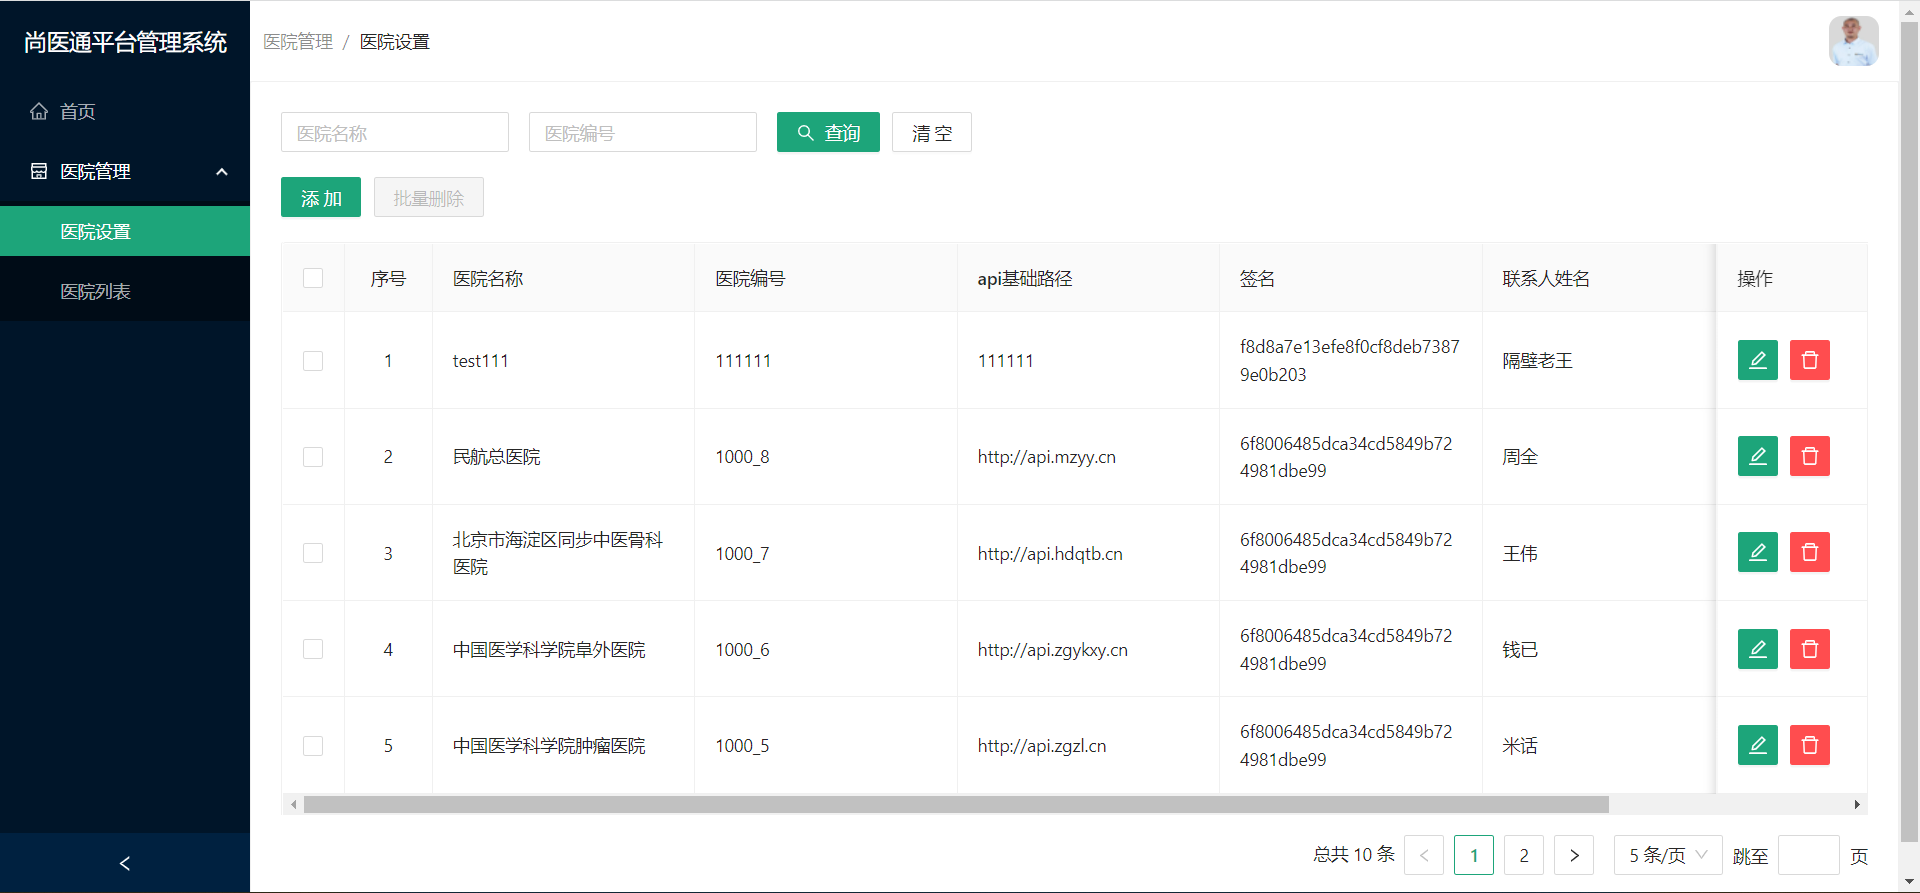Click the previous page arrow
The width and height of the screenshot is (1920, 893).
coord(1424,855)
